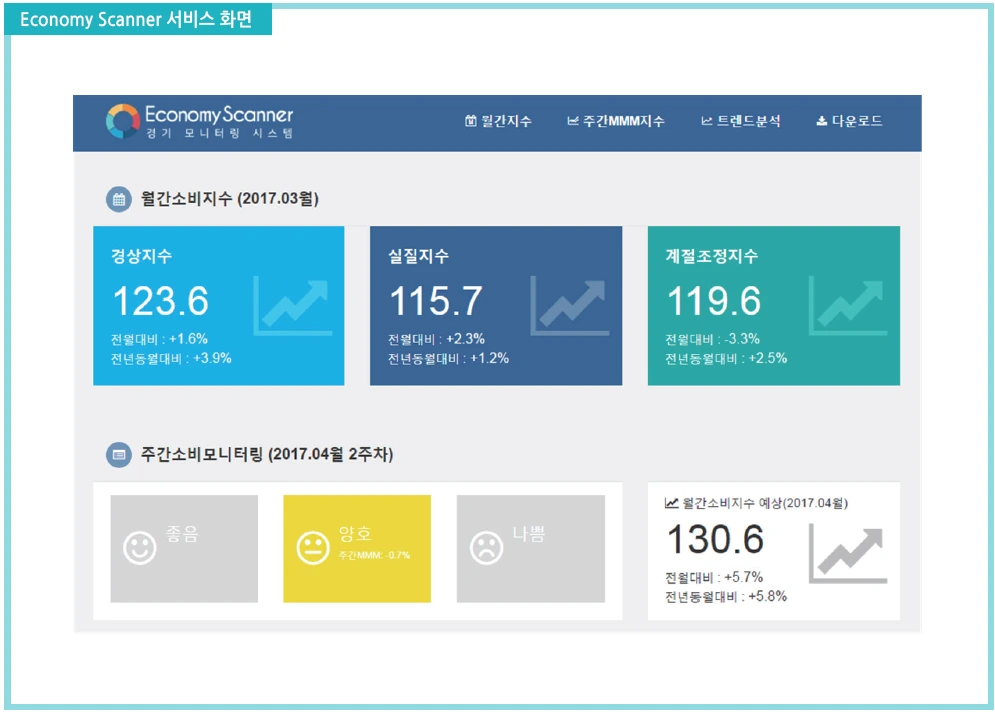The width and height of the screenshot is (995, 712).
Task: Select the 경상지수 card title
Action: [x=142, y=256]
